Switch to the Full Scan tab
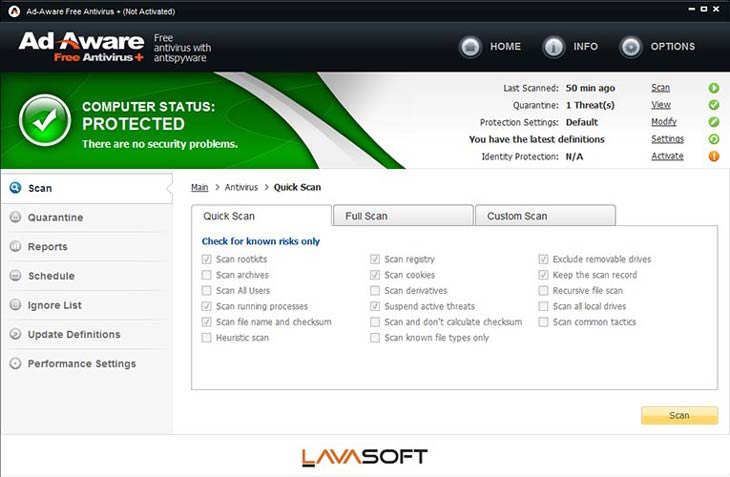The height and width of the screenshot is (477, 730). (403, 215)
